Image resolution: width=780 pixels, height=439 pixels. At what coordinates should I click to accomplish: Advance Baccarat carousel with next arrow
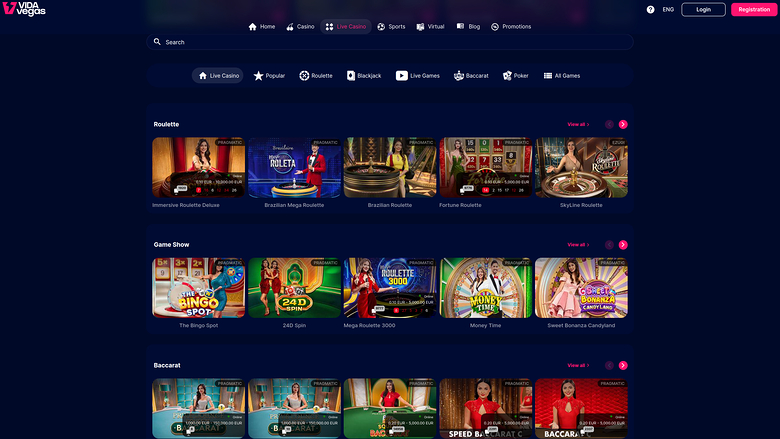point(623,365)
